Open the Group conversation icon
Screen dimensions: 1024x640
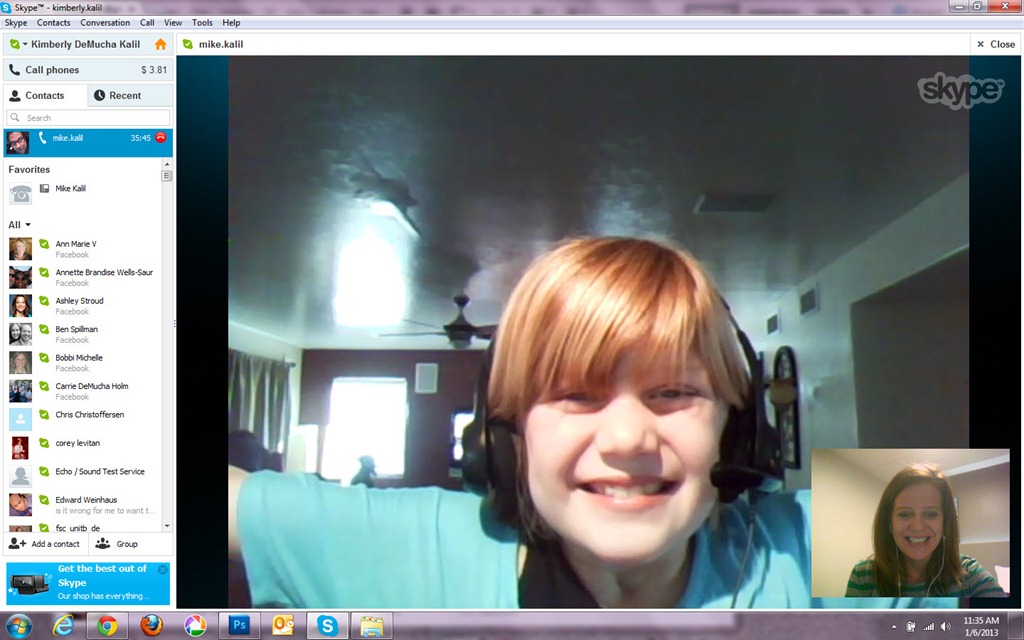pyautogui.click(x=101, y=543)
